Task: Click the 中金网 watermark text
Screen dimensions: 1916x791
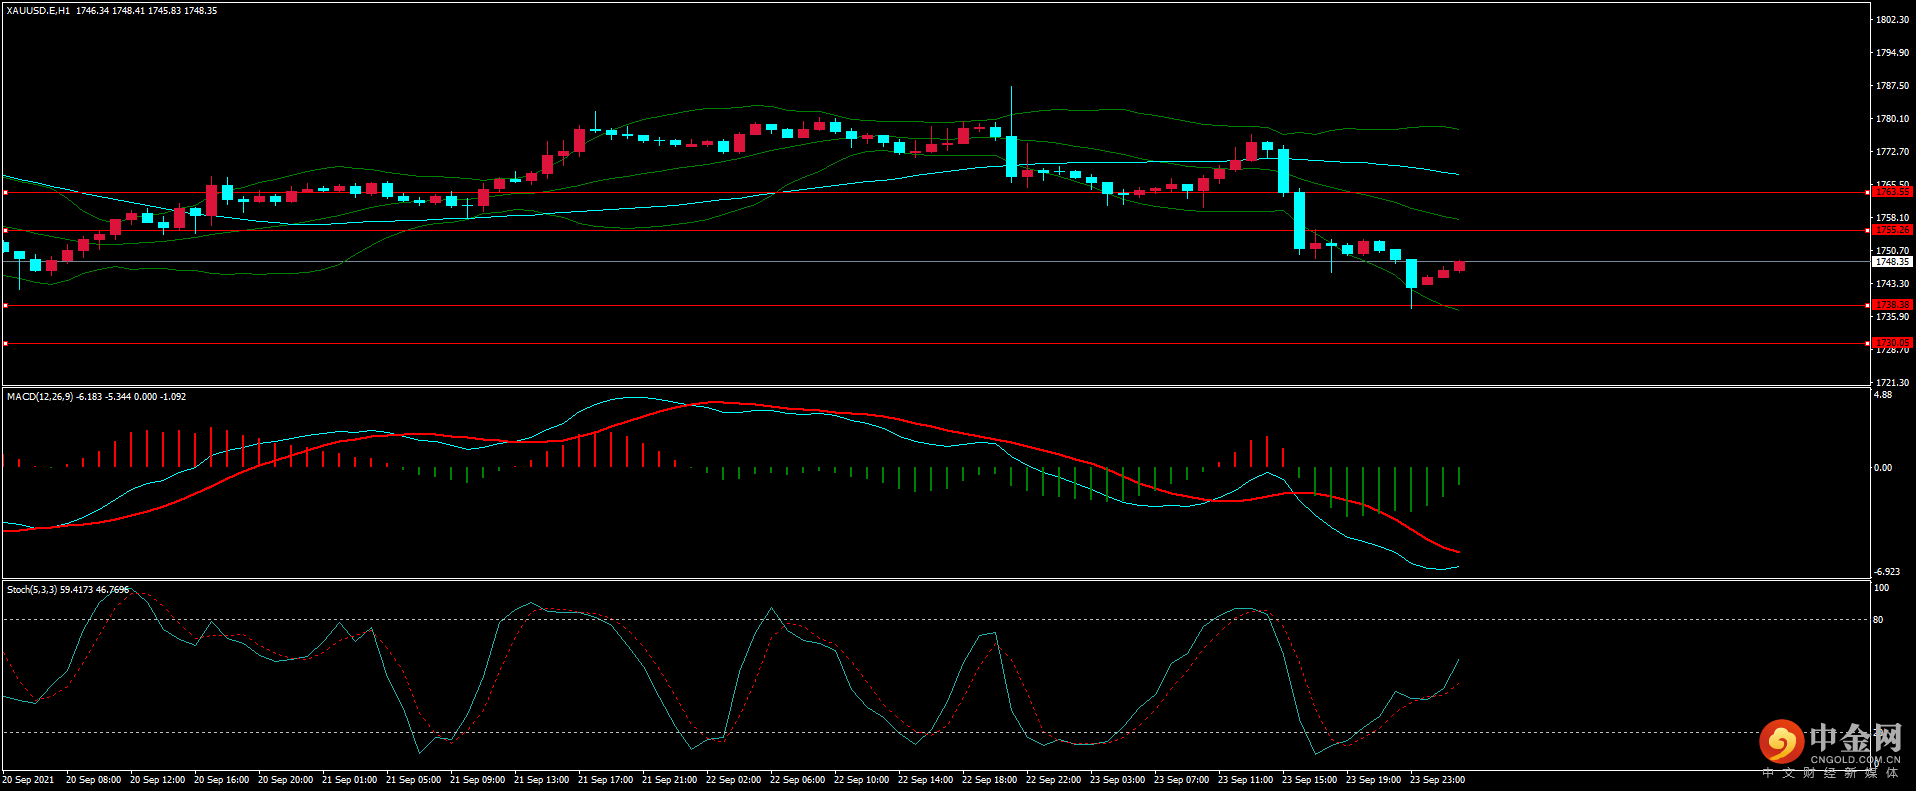Action: click(x=1855, y=739)
